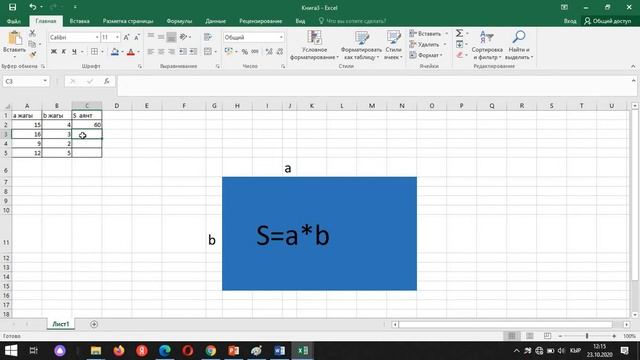Screen dimensions: 640x360
Task: Align cell text to the left
Action: point(151,51)
